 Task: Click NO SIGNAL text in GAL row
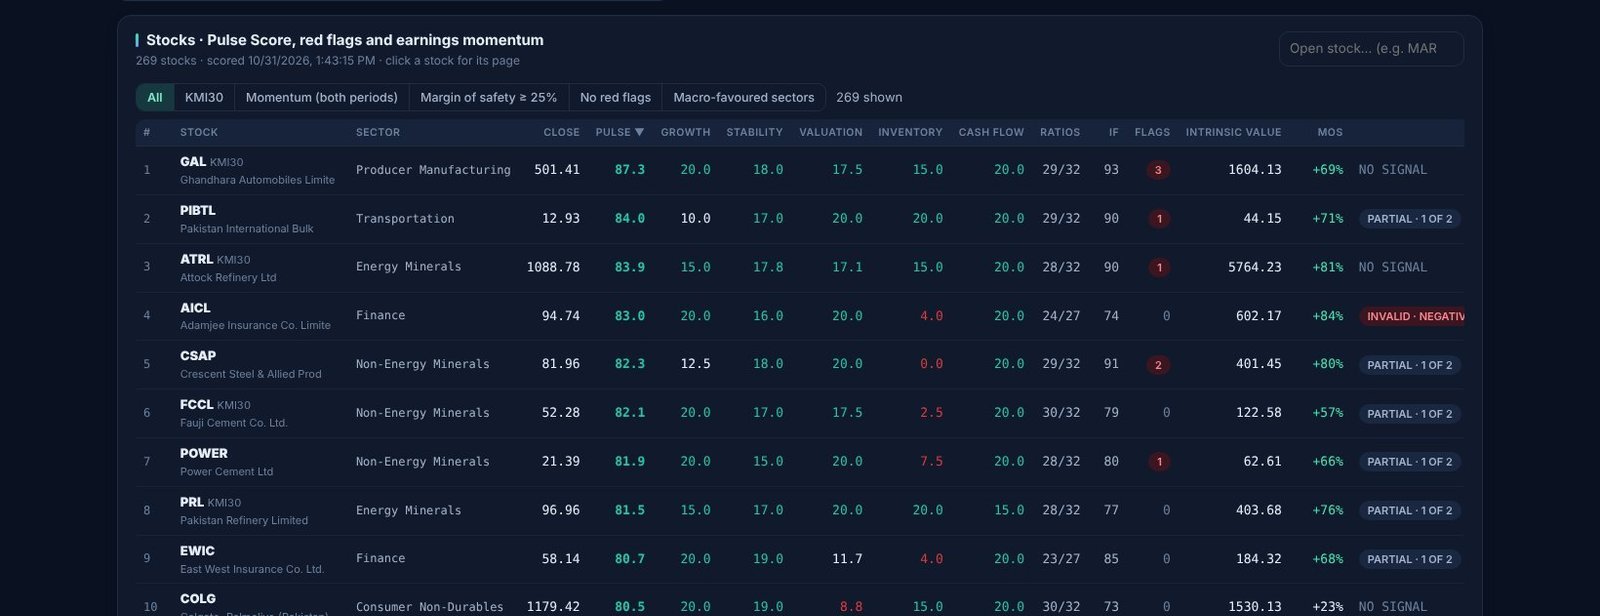1392,170
